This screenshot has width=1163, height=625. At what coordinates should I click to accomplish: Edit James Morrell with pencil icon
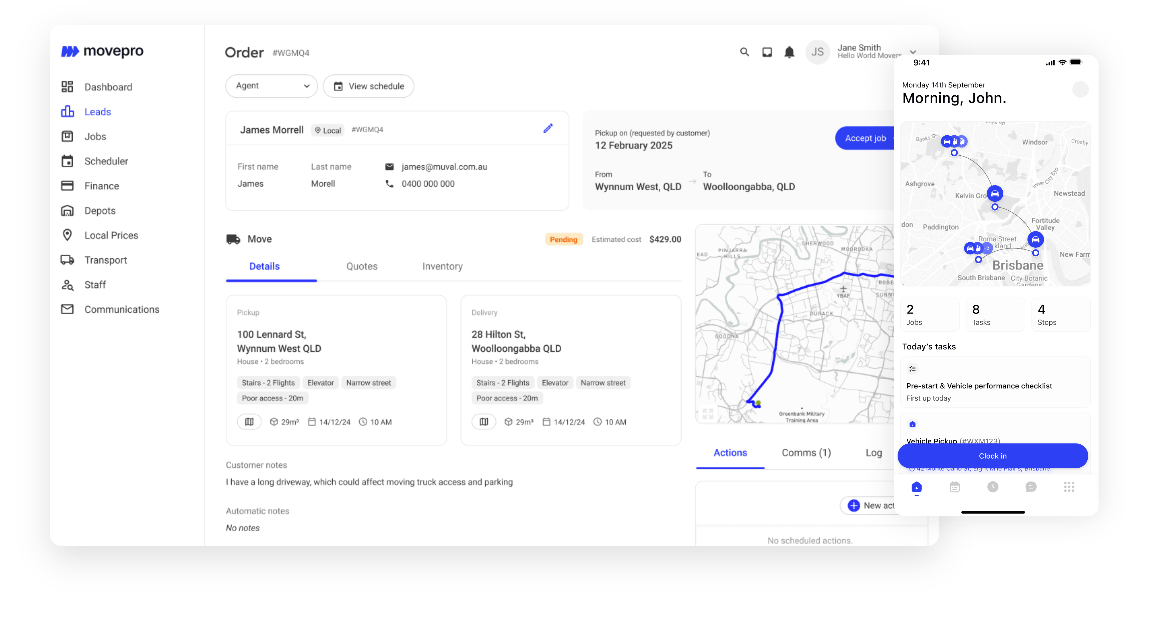pos(548,128)
